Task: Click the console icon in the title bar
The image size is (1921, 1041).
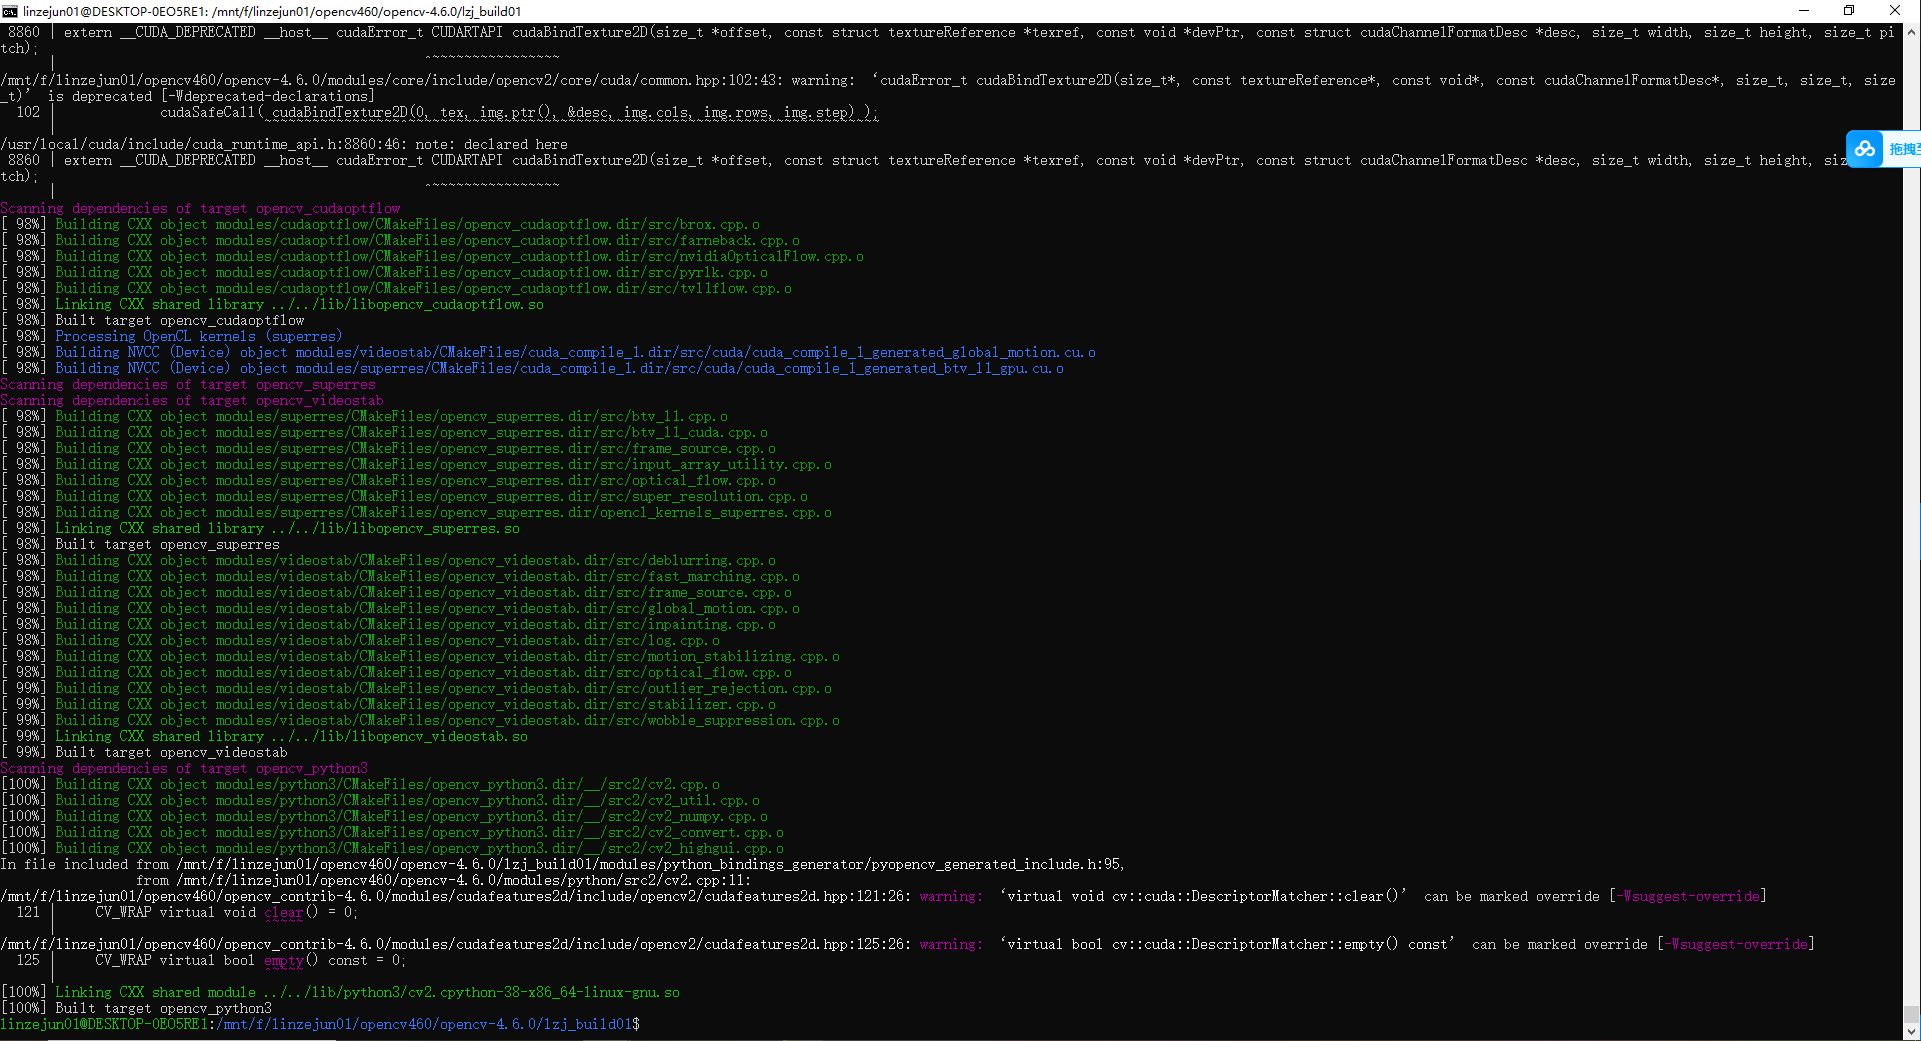Action: [x=9, y=11]
